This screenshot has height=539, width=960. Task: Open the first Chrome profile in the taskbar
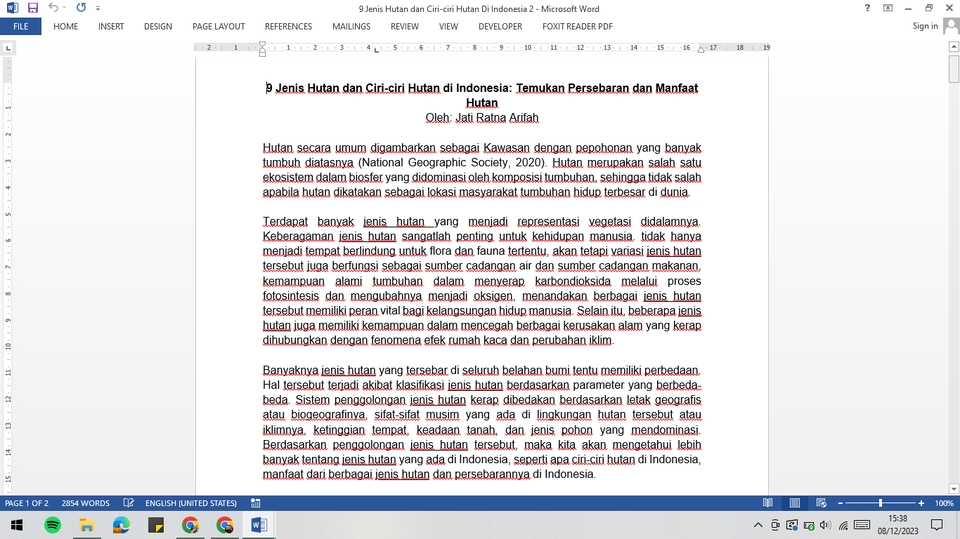(x=190, y=525)
